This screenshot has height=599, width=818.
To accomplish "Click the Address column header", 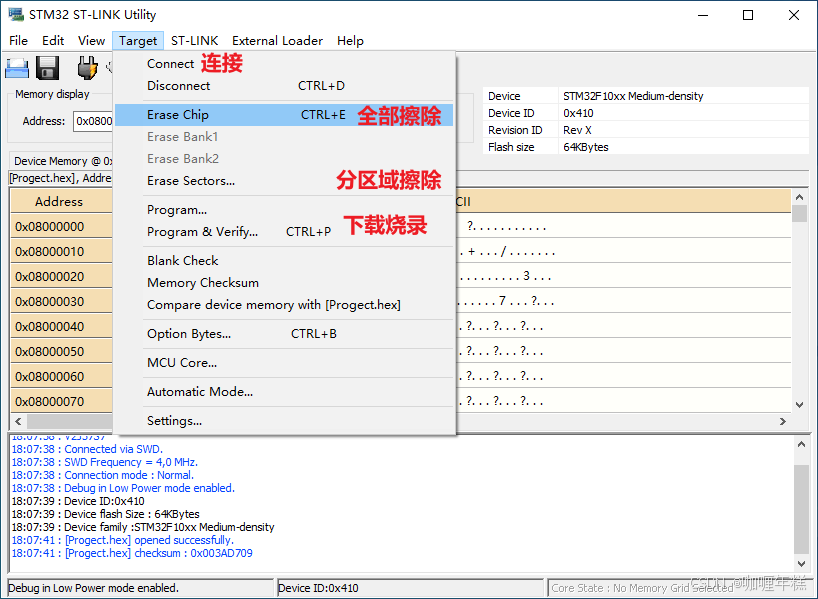I will tap(61, 201).
